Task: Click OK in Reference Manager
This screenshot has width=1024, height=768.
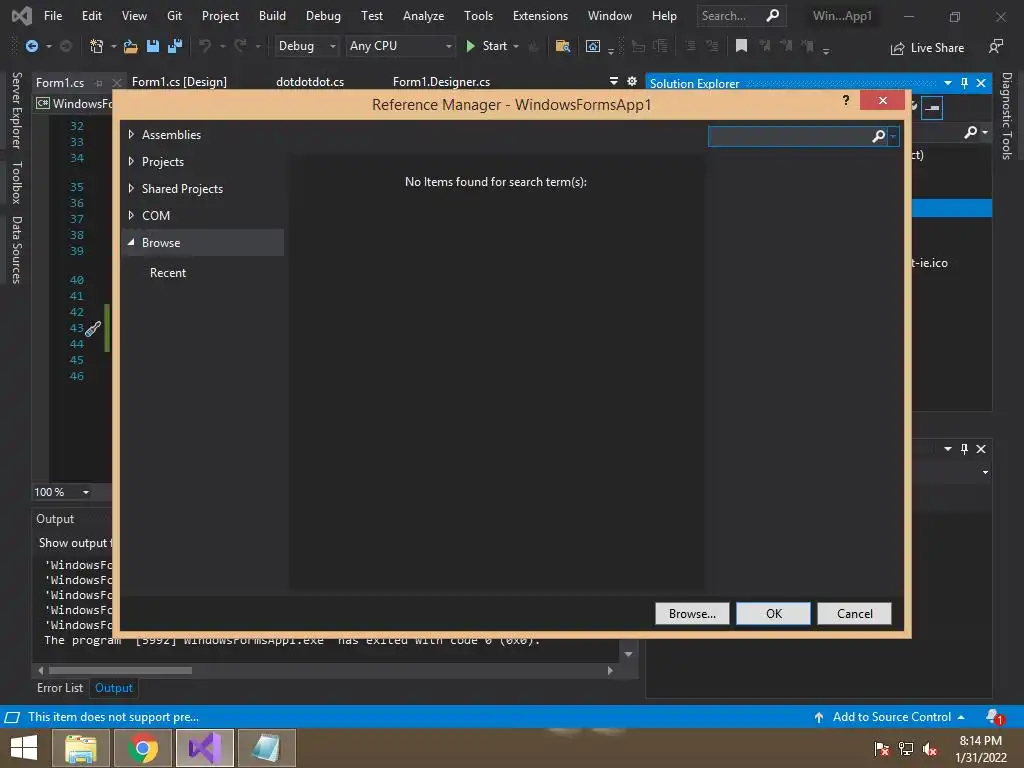Action: (773, 613)
